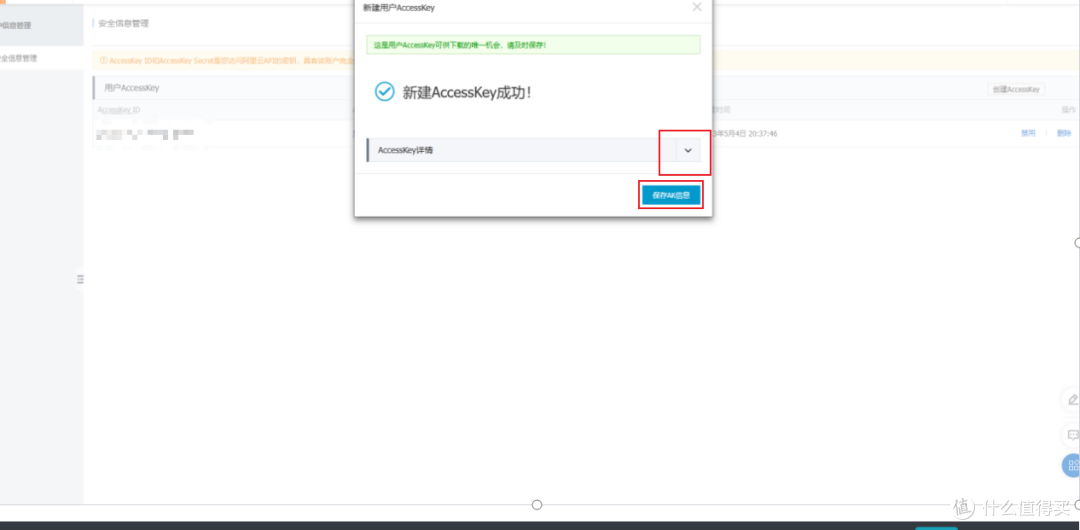Click the 新建用户AccessKey dialog title

tap(399, 8)
